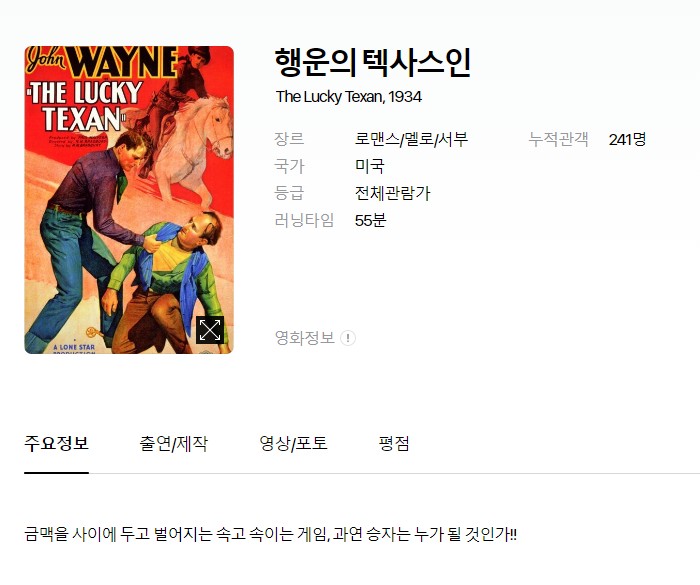Click the Lone Star logo on the poster
Viewport: 700px width, 585px height.
[74, 348]
